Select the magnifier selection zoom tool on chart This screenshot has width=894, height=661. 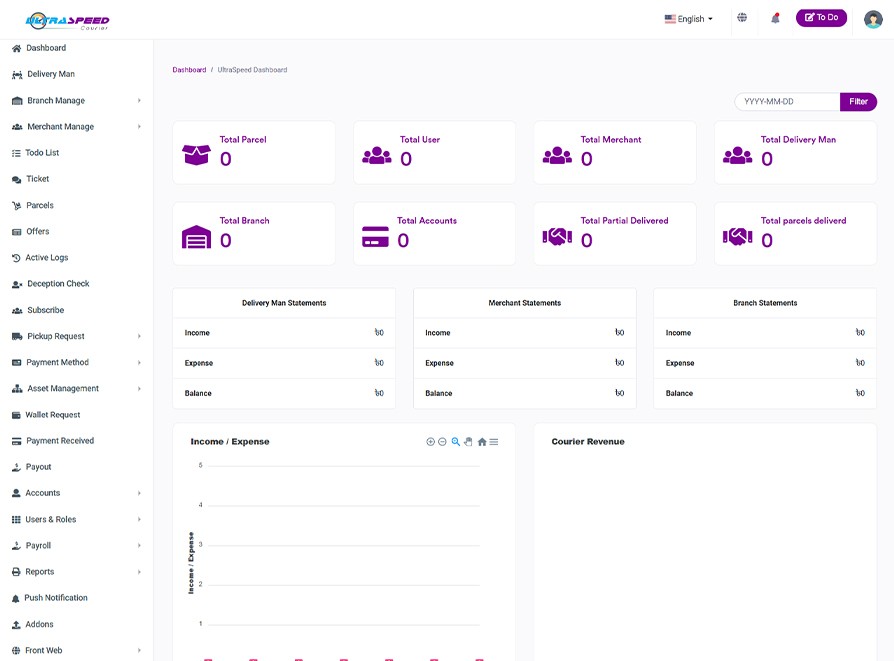click(455, 442)
